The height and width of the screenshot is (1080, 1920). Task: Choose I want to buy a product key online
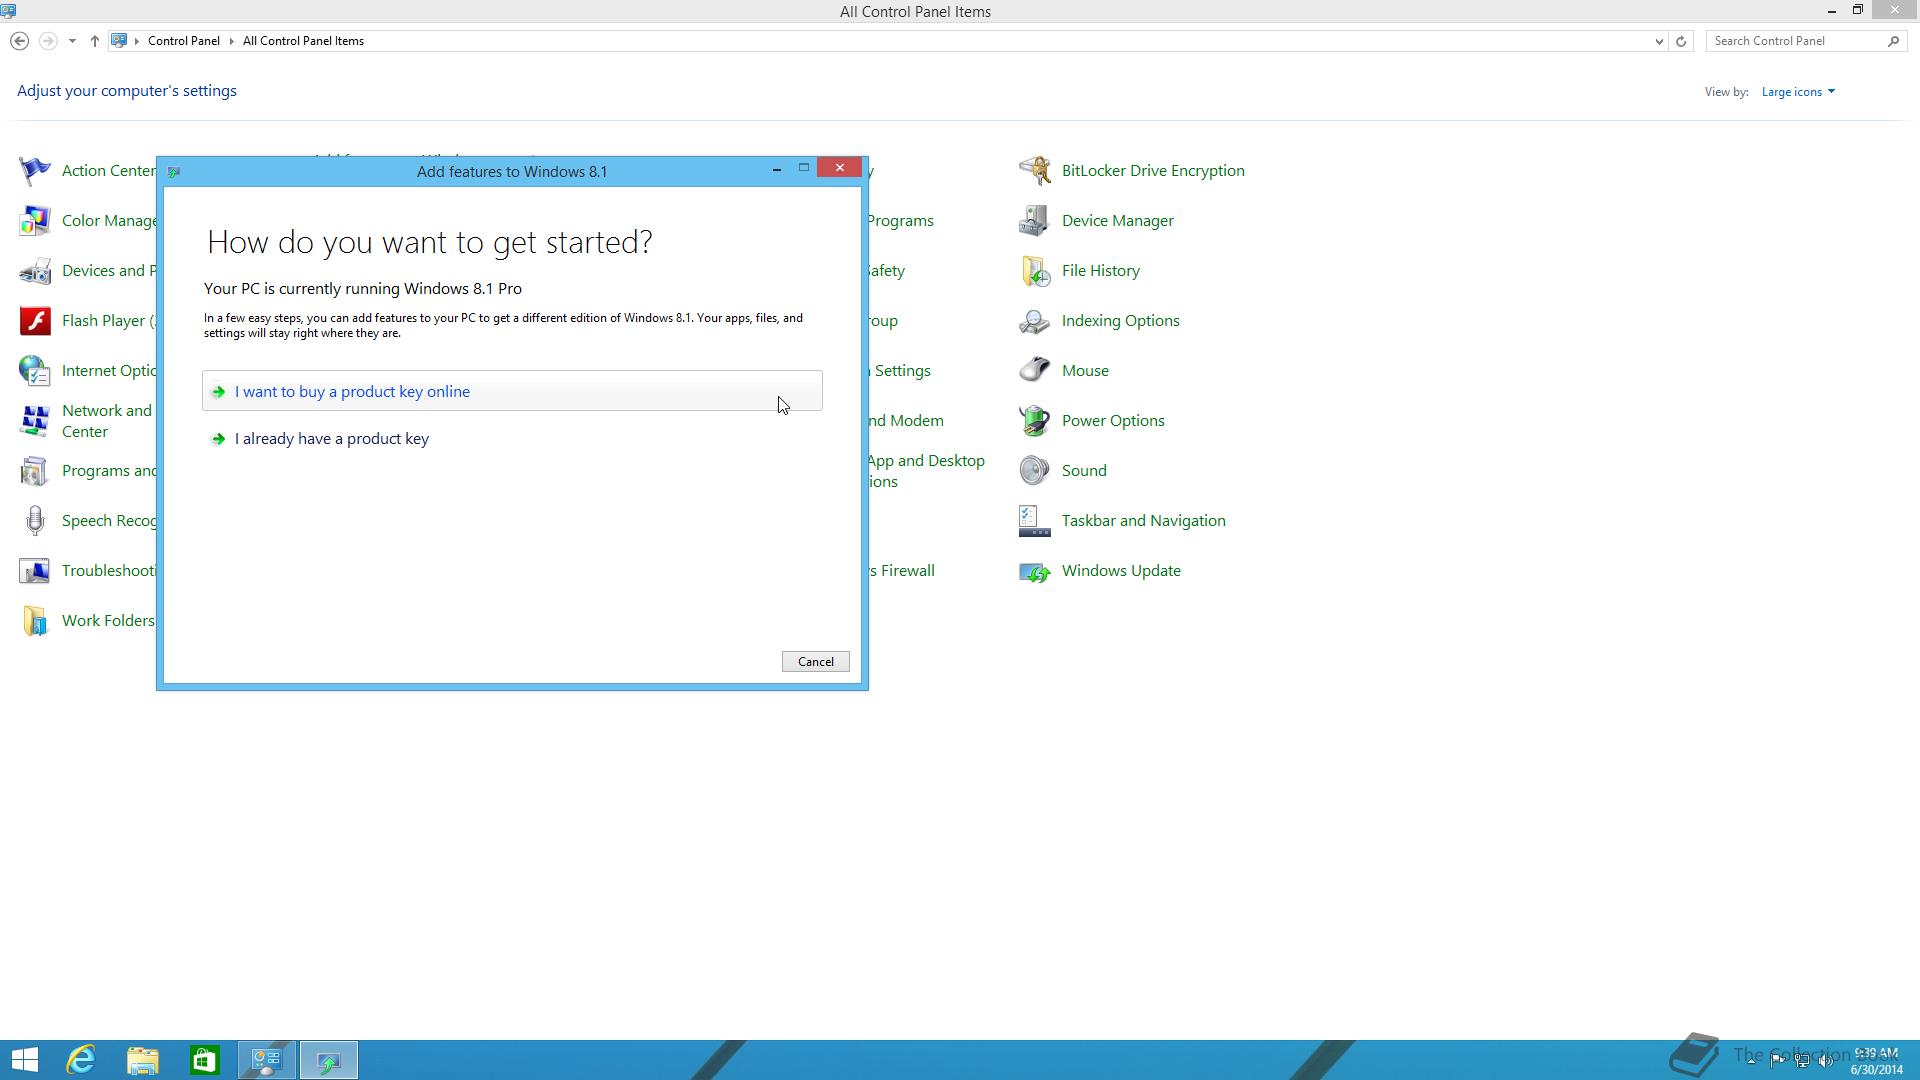512,391
